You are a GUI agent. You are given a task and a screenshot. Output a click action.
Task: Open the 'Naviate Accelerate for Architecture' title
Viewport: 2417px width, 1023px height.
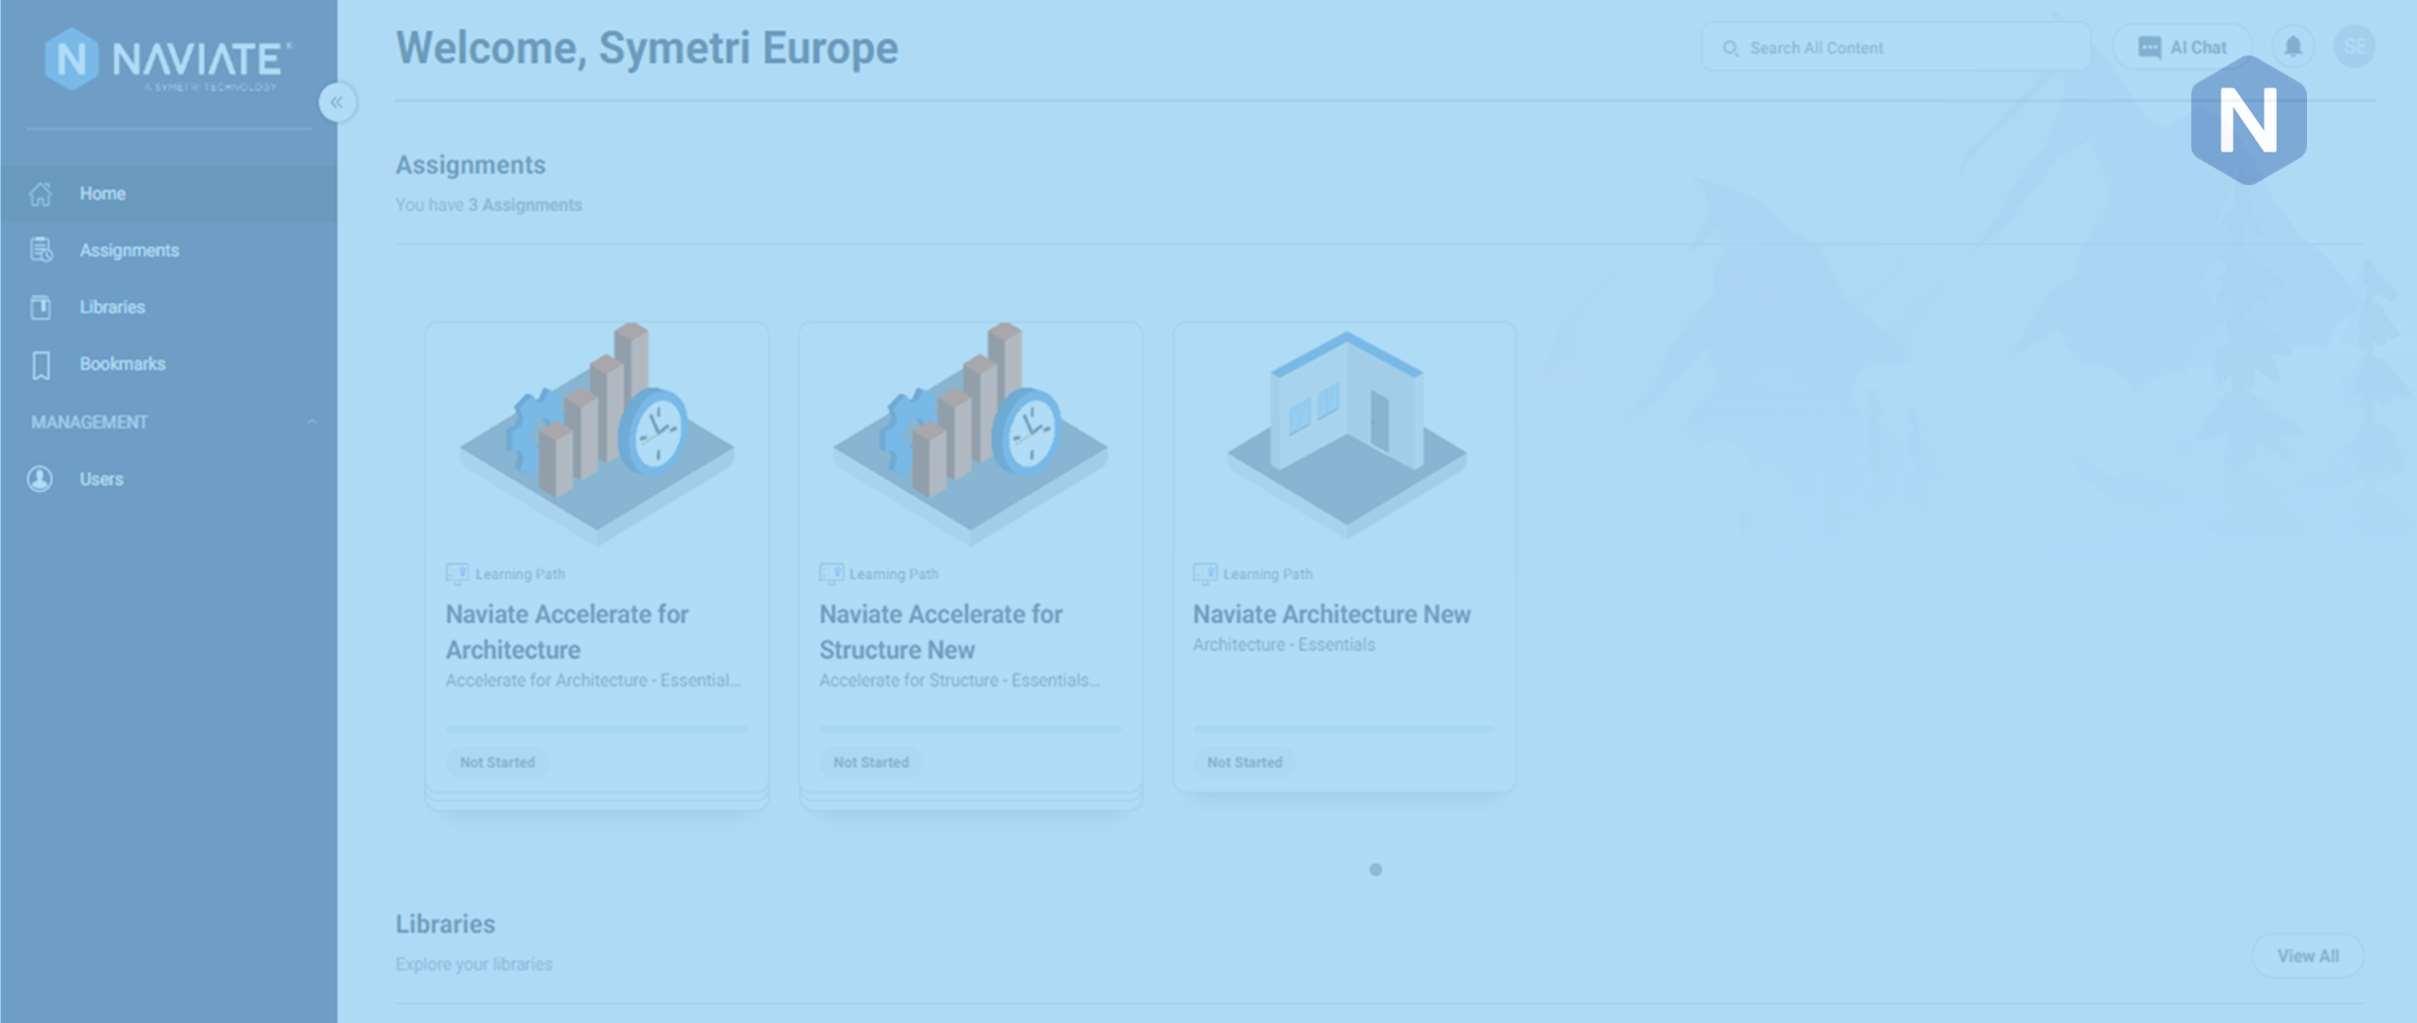click(567, 632)
